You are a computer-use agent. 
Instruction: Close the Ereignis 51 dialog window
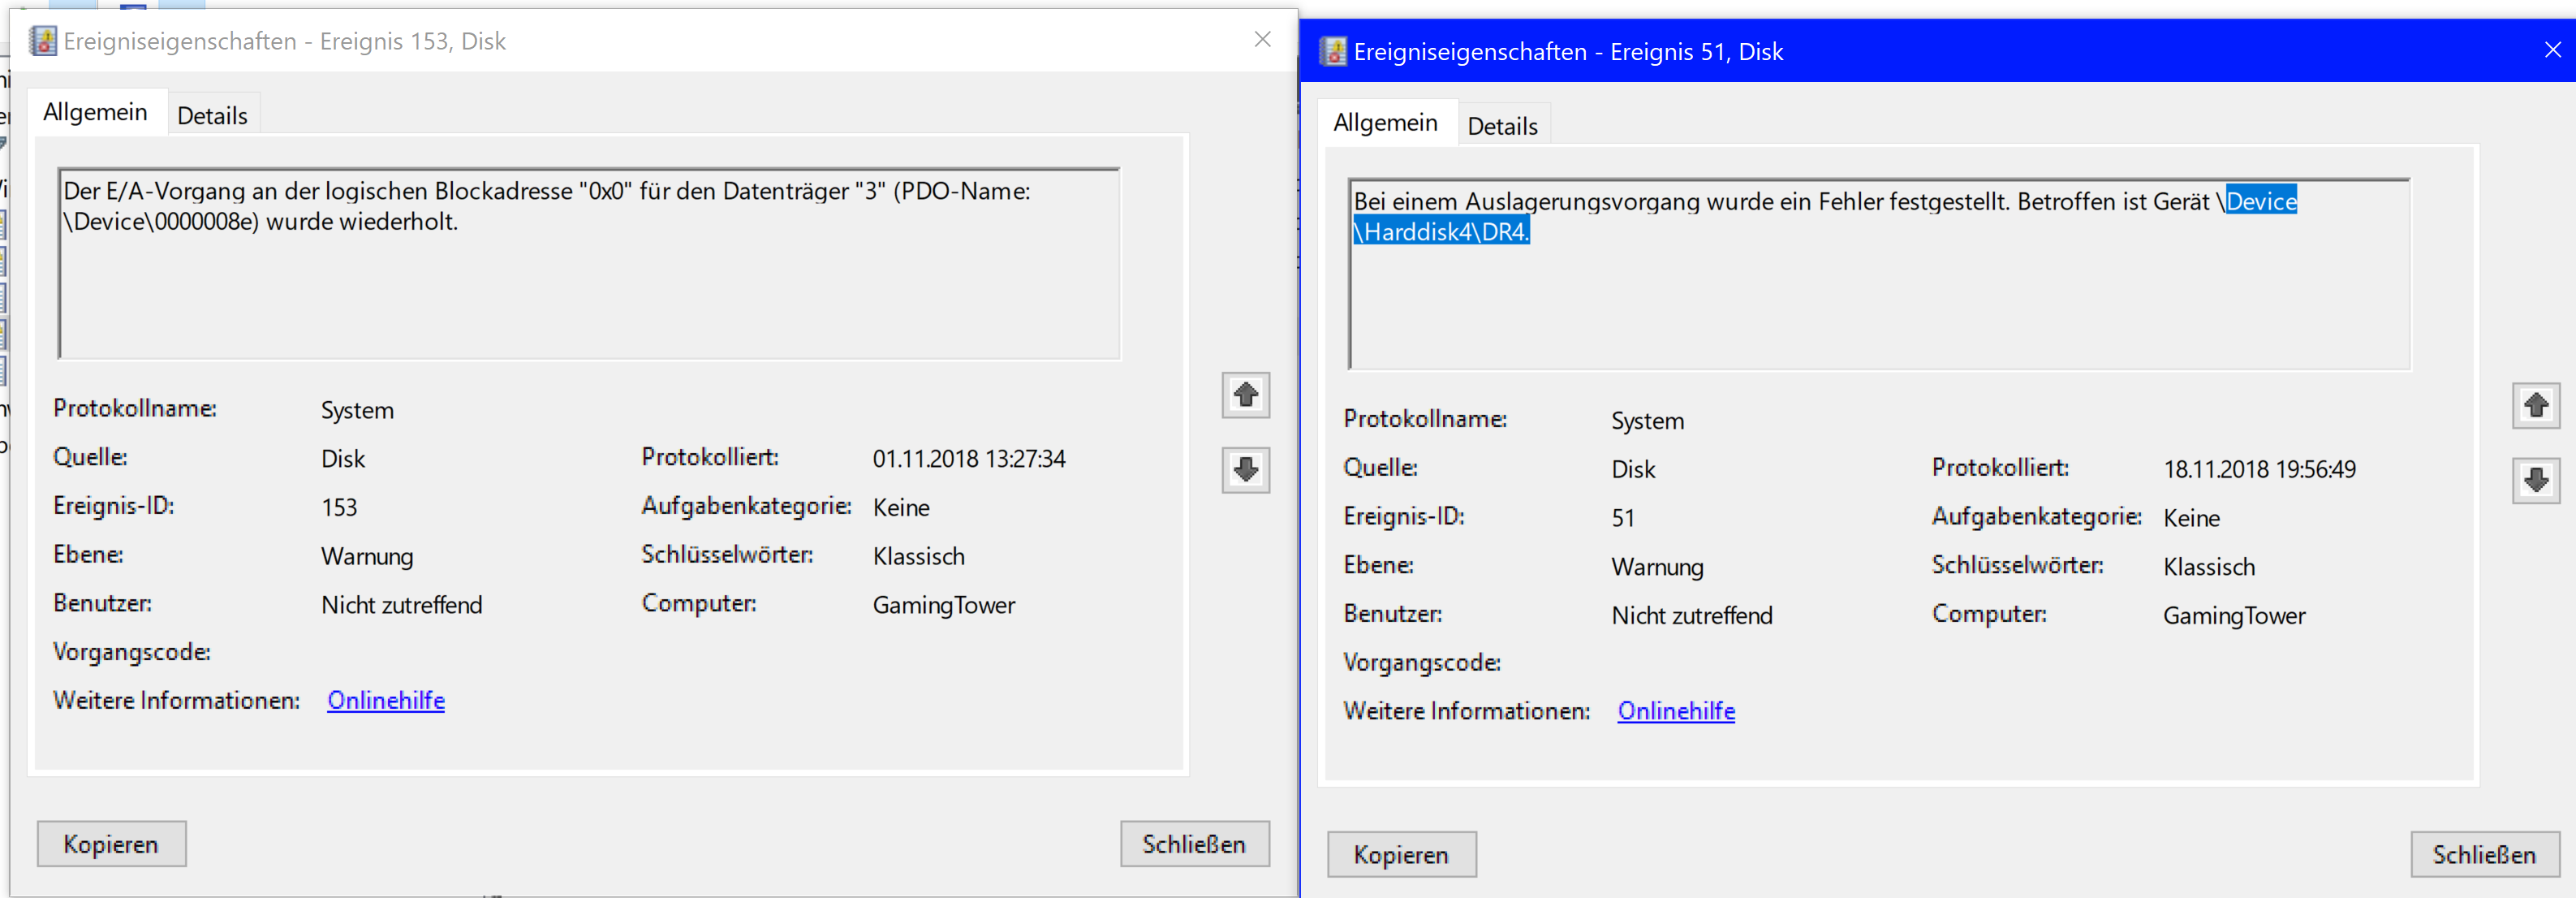point(2552,50)
